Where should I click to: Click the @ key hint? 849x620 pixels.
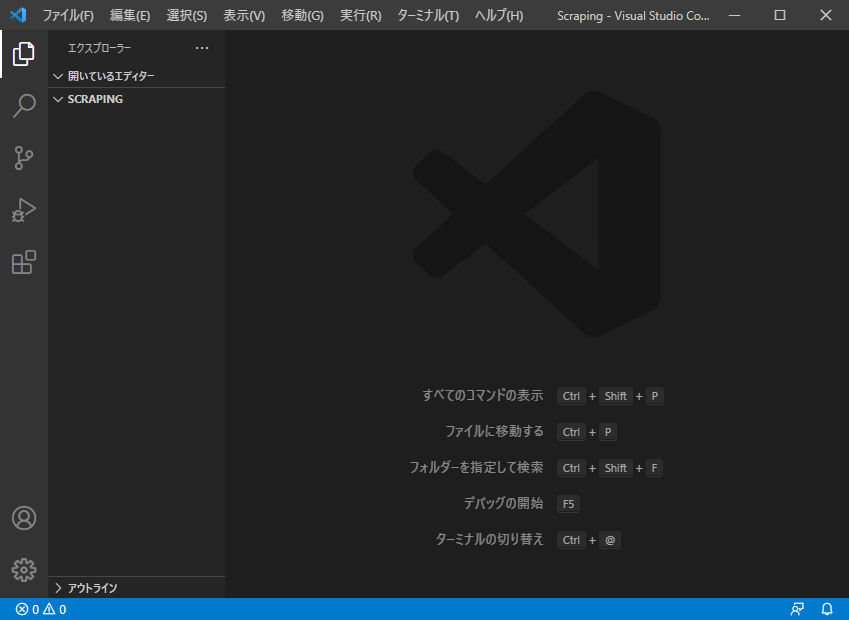click(610, 540)
